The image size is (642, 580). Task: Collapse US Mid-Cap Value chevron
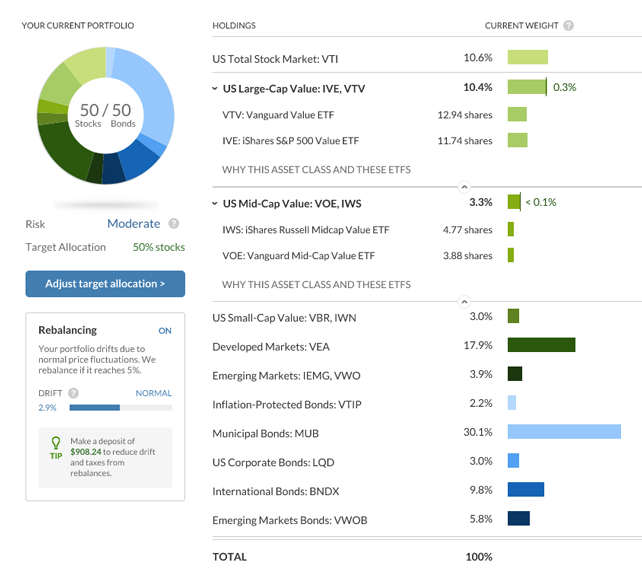point(215,203)
